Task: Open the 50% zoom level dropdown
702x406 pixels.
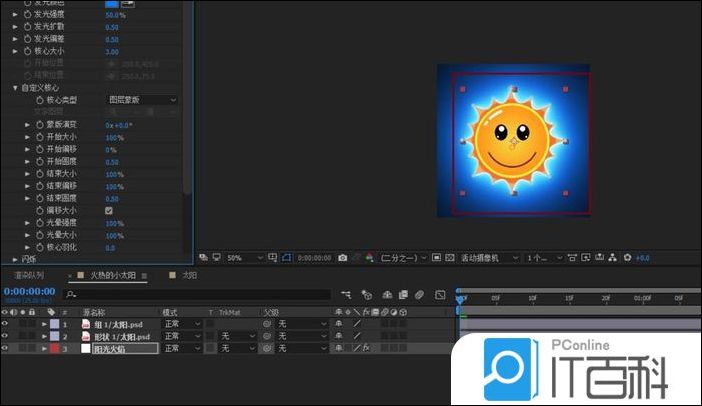Action: [x=241, y=258]
